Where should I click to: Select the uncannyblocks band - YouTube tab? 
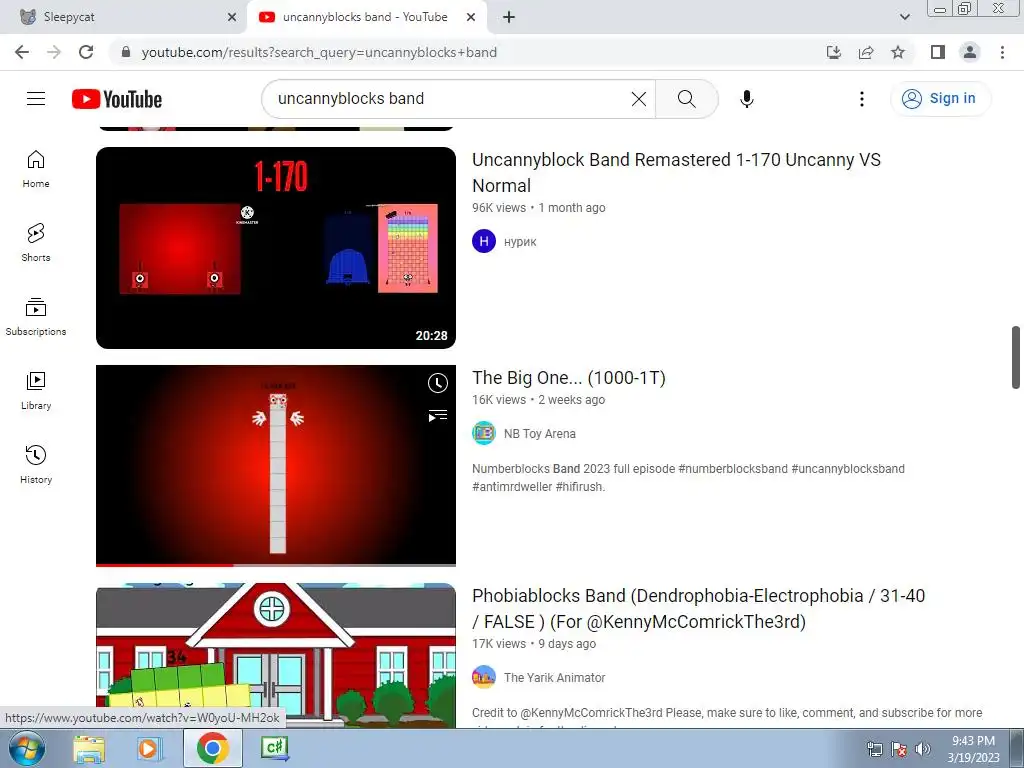pyautogui.click(x=366, y=17)
